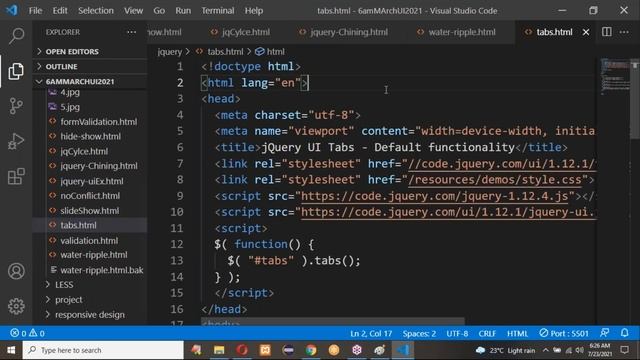Screen dimensions: 640x360
Task: Expand the responsive design folder
Action: (90, 315)
